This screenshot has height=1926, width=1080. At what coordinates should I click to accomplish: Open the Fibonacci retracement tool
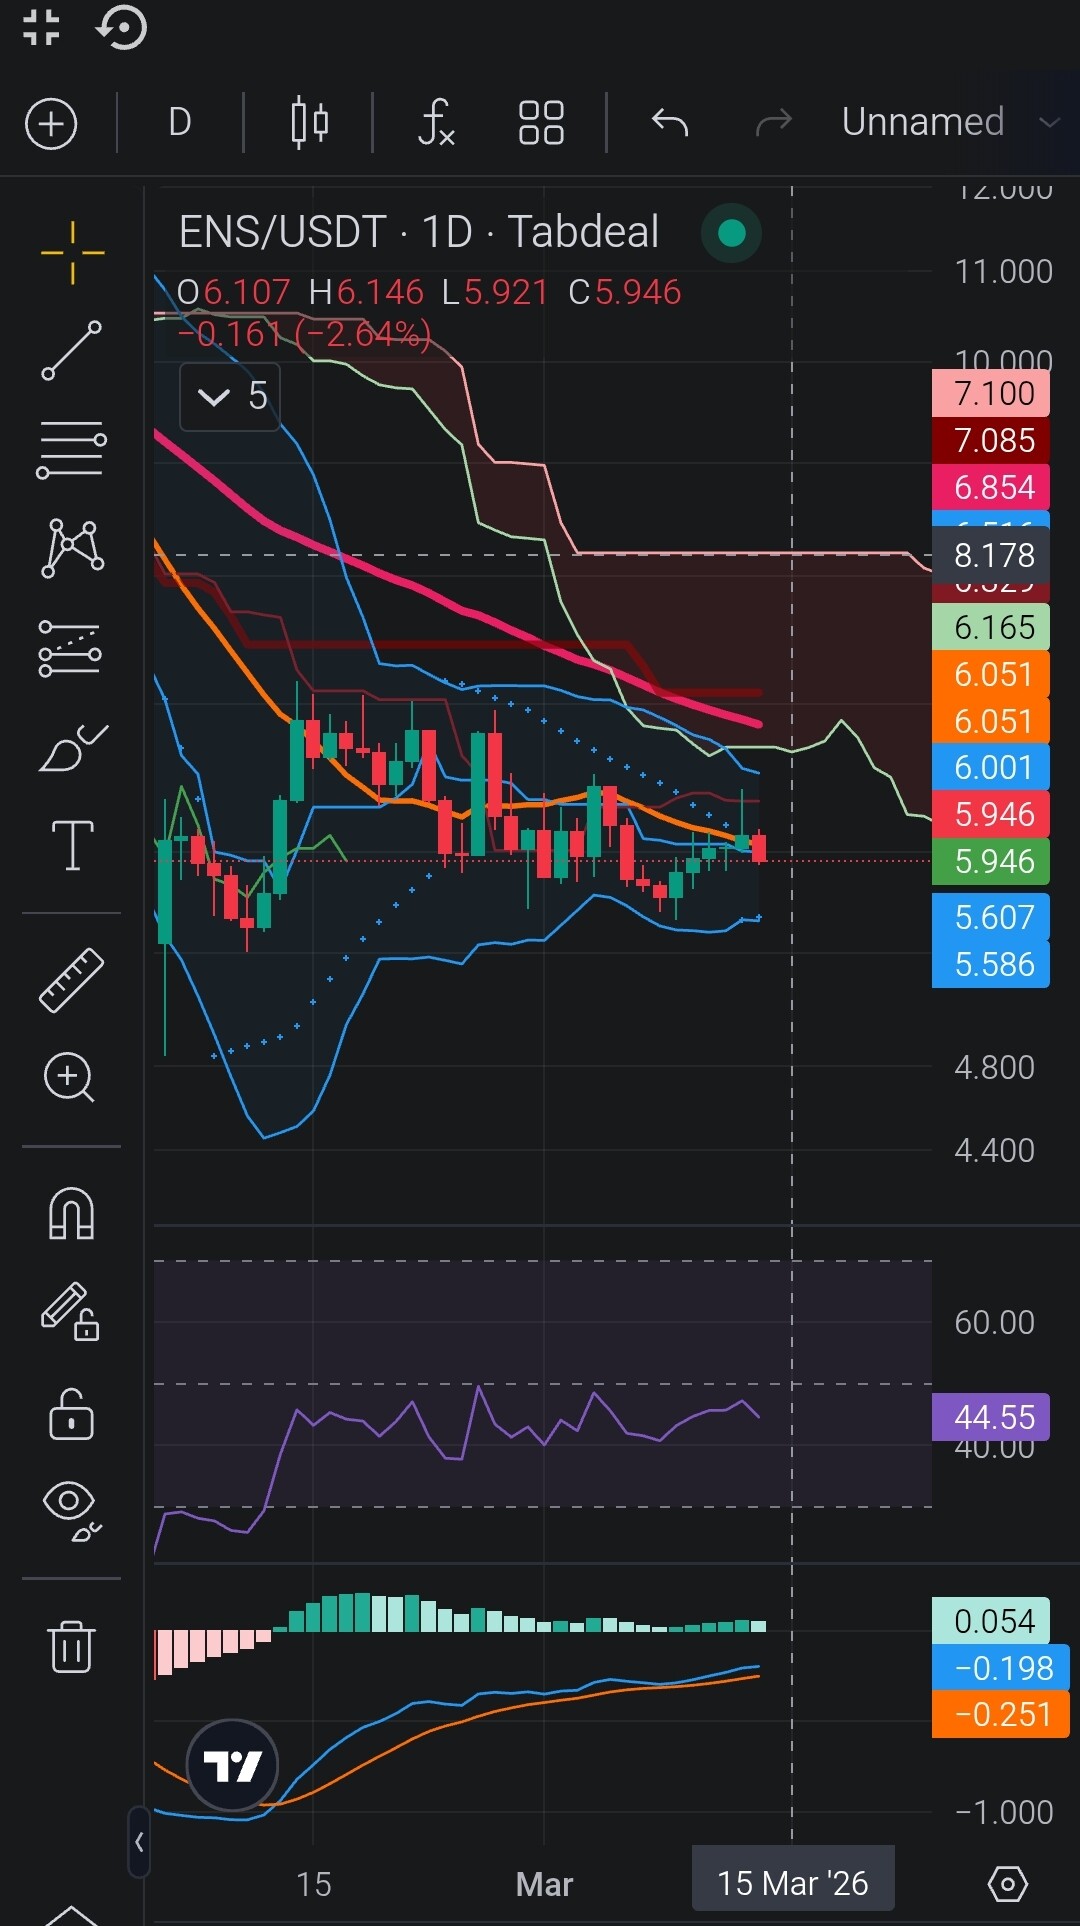pyautogui.click(x=72, y=449)
